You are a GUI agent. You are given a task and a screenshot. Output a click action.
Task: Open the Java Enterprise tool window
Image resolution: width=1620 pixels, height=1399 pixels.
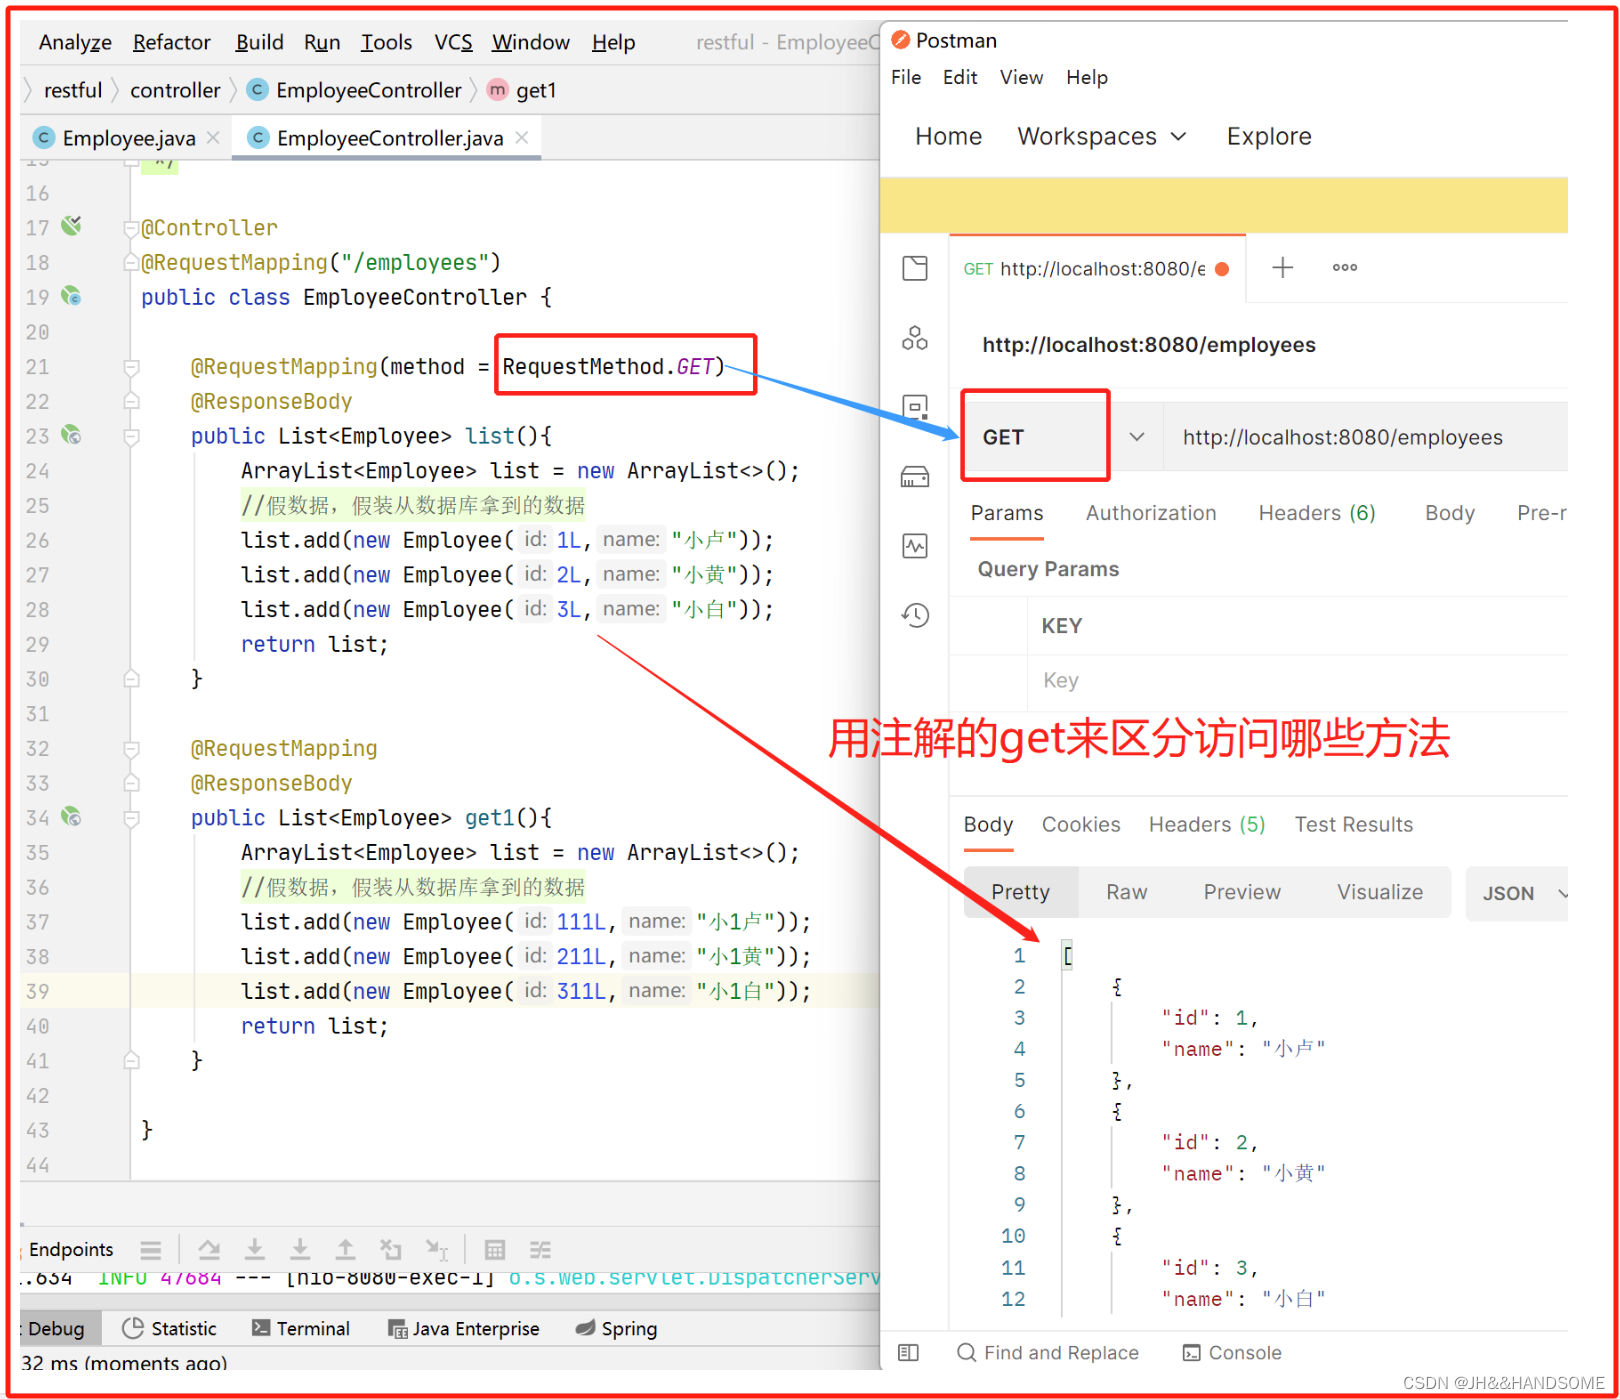(463, 1328)
